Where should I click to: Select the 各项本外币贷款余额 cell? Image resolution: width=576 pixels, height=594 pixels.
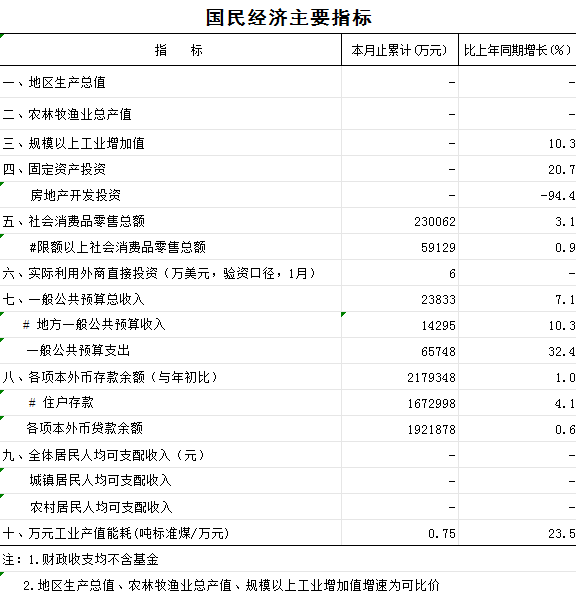click(171, 429)
